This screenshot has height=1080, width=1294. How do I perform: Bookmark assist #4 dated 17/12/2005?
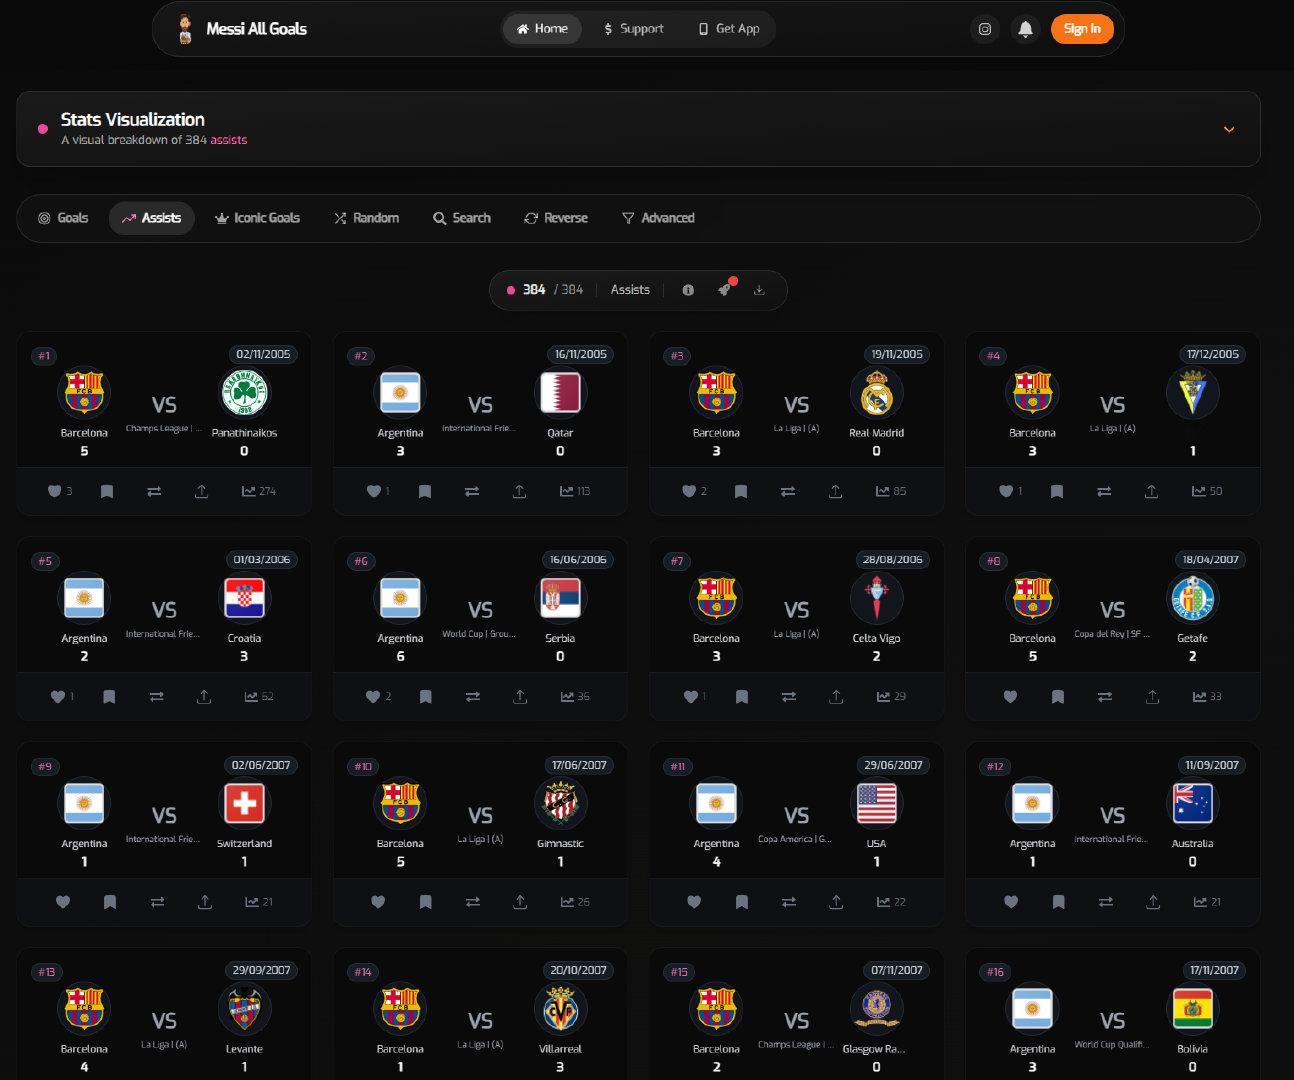[x=1057, y=491]
